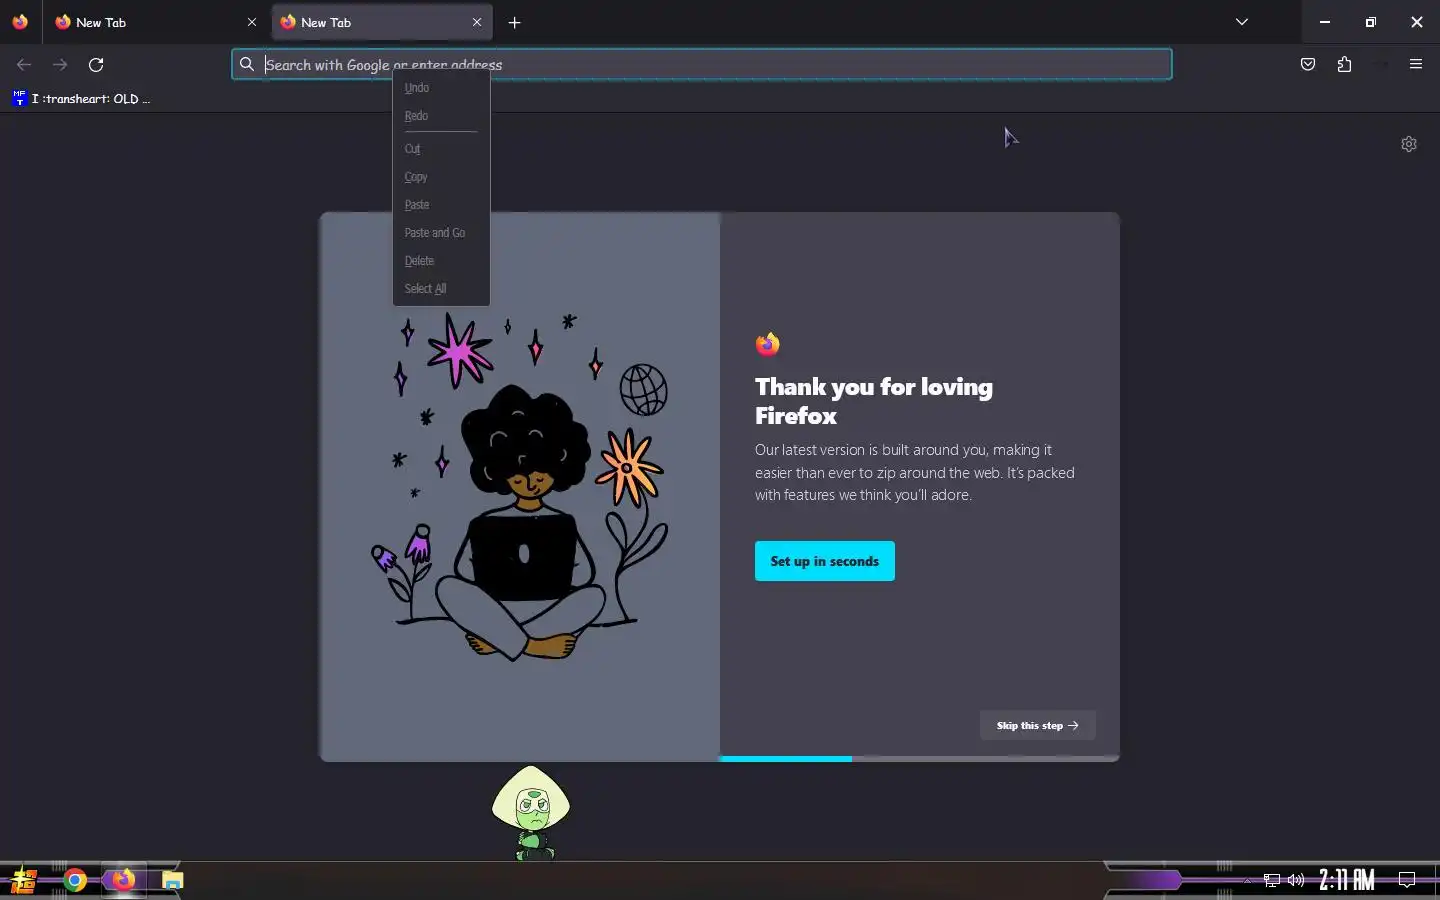Show hidden tray icons arrow
Viewport: 1440px width, 900px height.
pos(1247,881)
